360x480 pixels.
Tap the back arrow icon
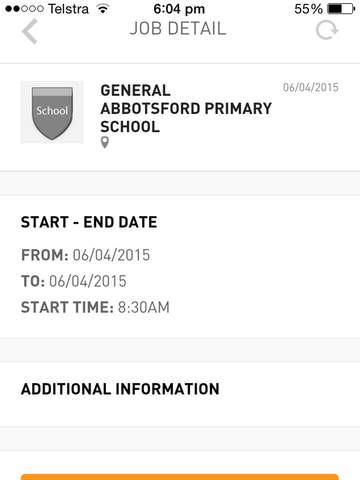click(x=29, y=31)
